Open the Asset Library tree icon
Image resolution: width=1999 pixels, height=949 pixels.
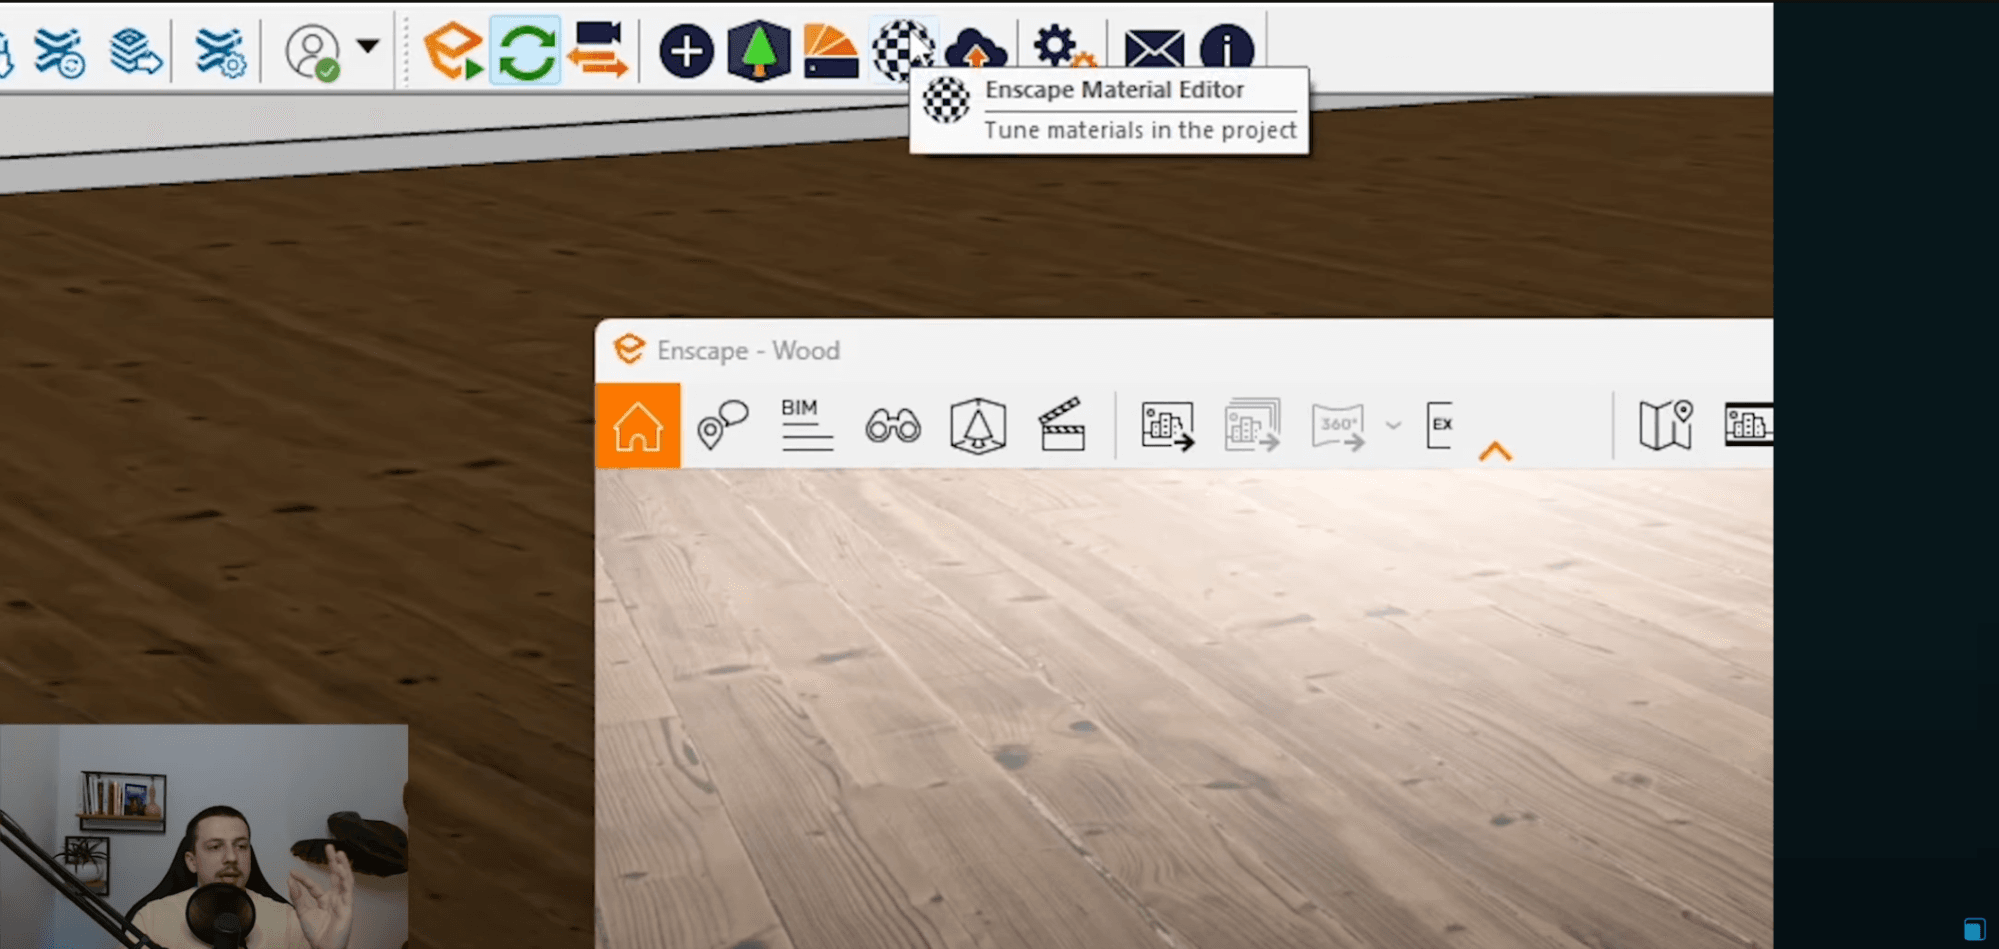(759, 50)
